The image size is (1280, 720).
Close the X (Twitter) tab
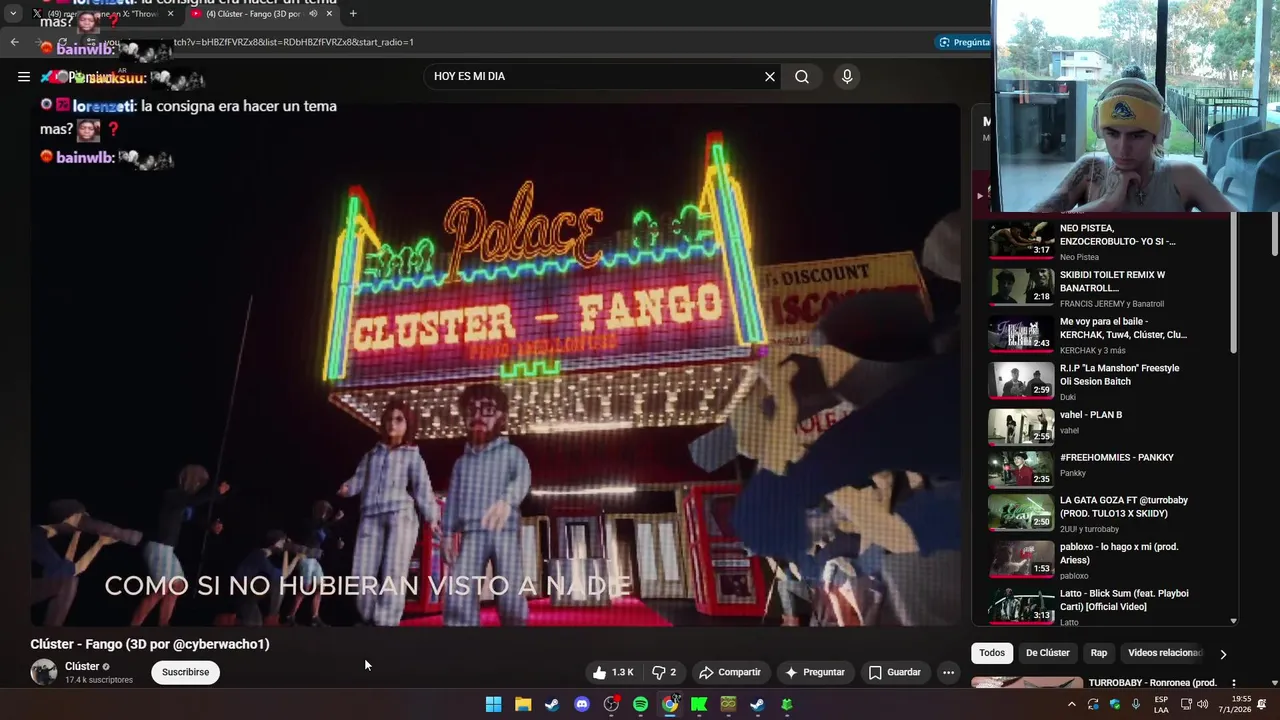click(170, 14)
